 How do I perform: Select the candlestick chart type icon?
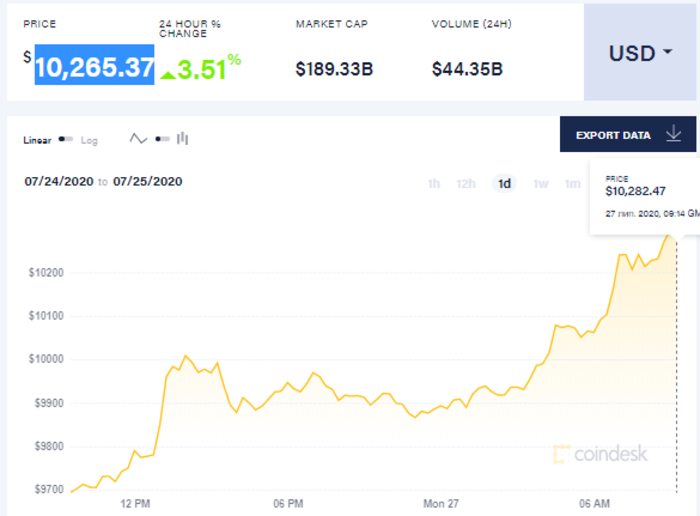tap(182, 139)
